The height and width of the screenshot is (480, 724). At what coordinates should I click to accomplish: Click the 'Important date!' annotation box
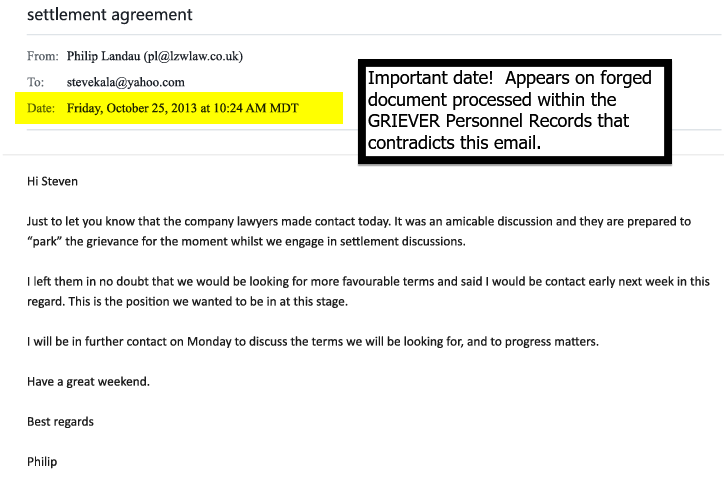tap(515, 111)
